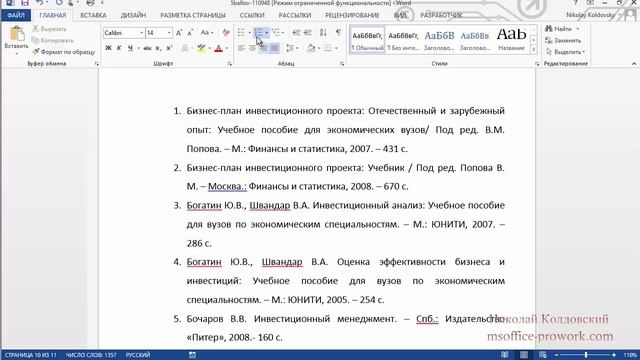Switch to the РАЗМЕТКА СТРАНИЦЫ tab

[193, 15]
